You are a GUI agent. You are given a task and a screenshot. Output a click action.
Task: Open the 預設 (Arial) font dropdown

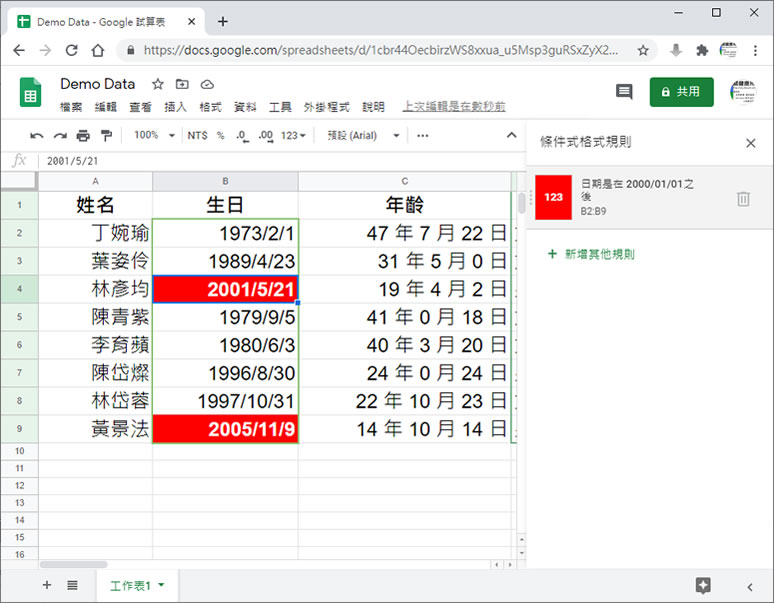point(364,135)
